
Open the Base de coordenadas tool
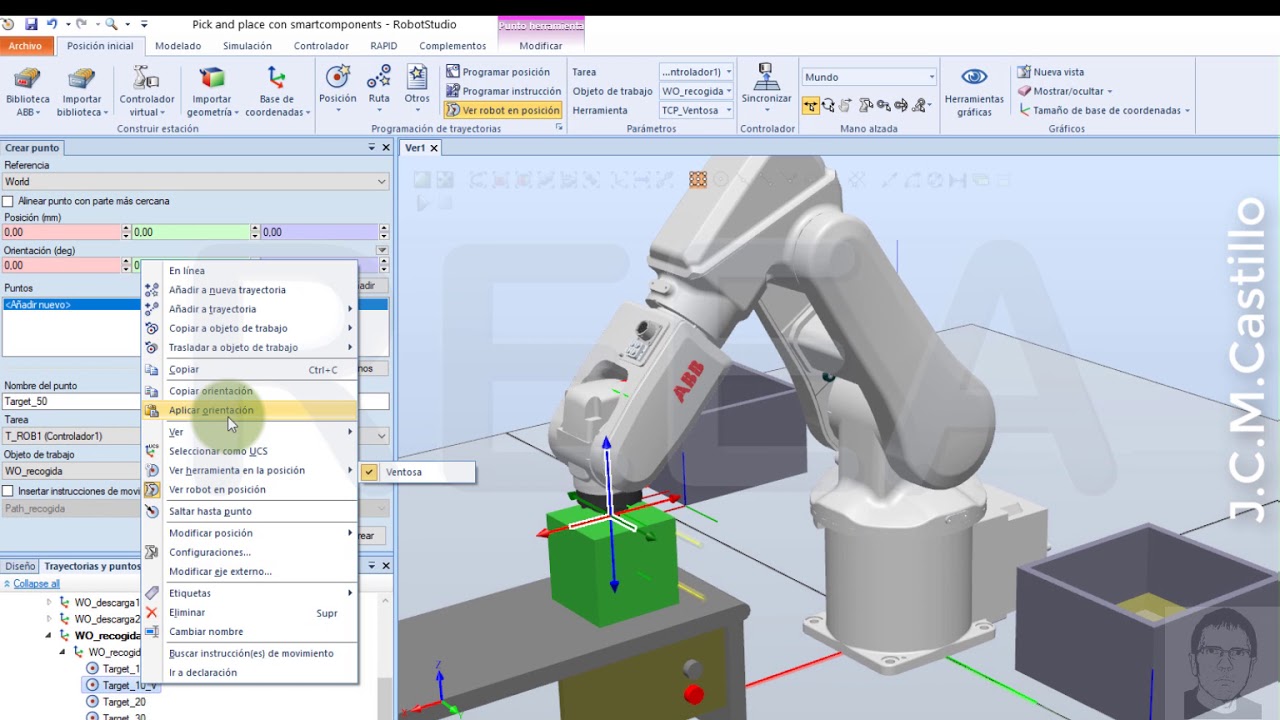tap(277, 91)
